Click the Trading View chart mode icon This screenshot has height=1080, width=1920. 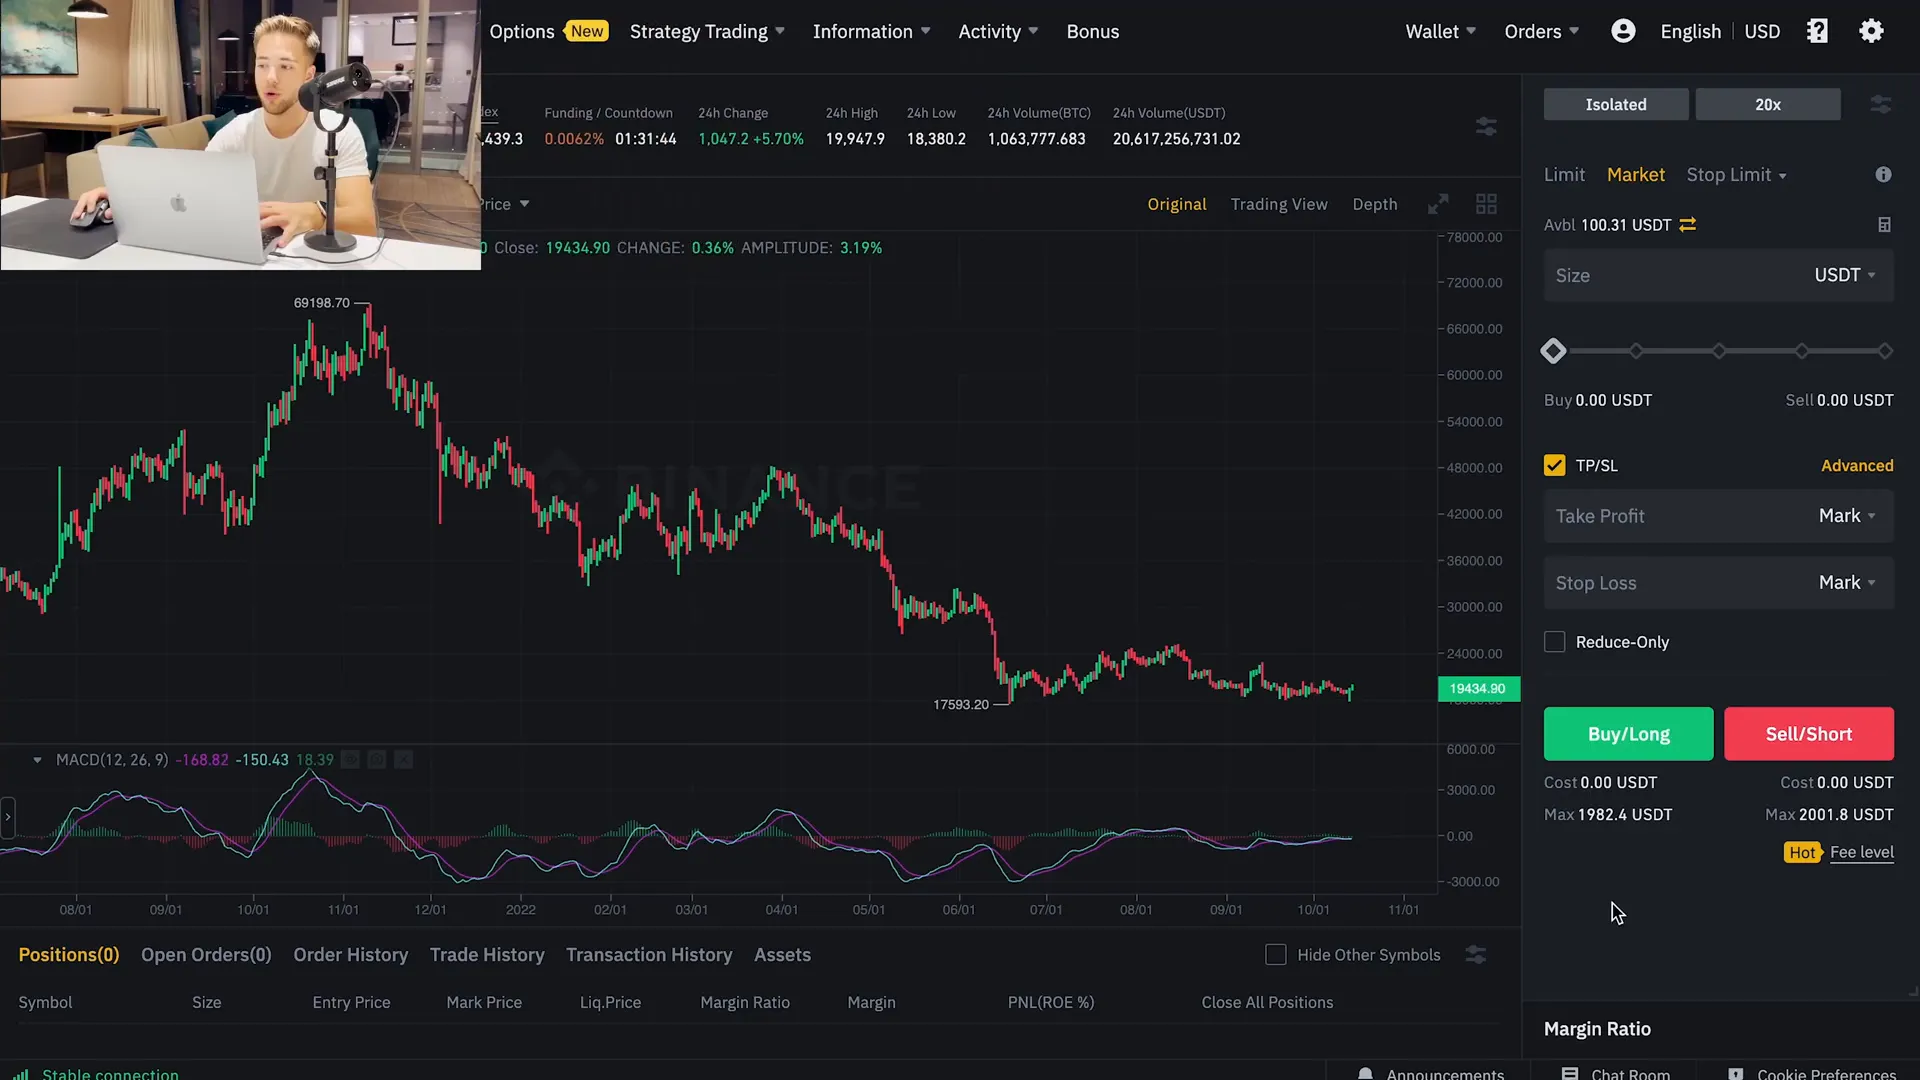tap(1278, 203)
